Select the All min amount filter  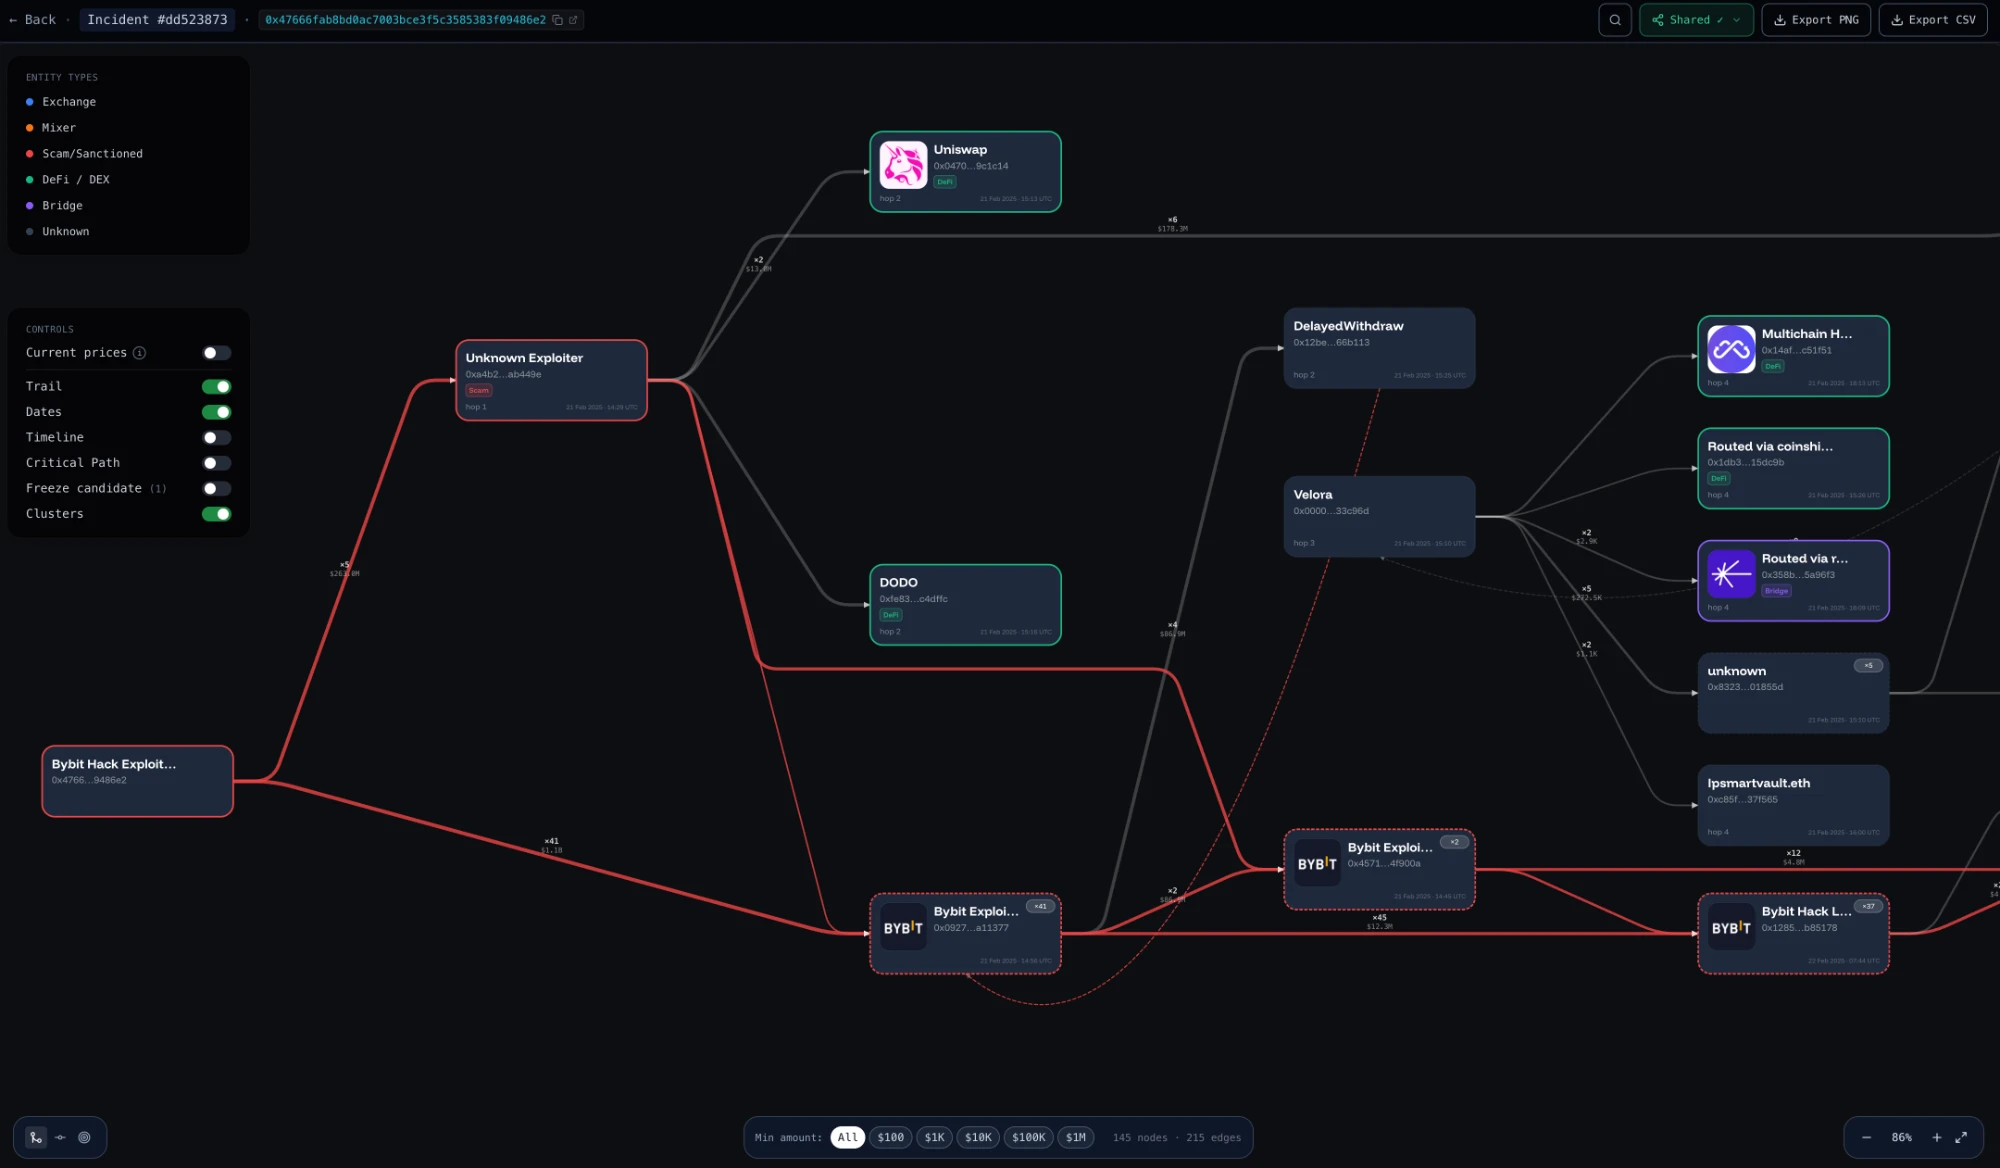(847, 1137)
